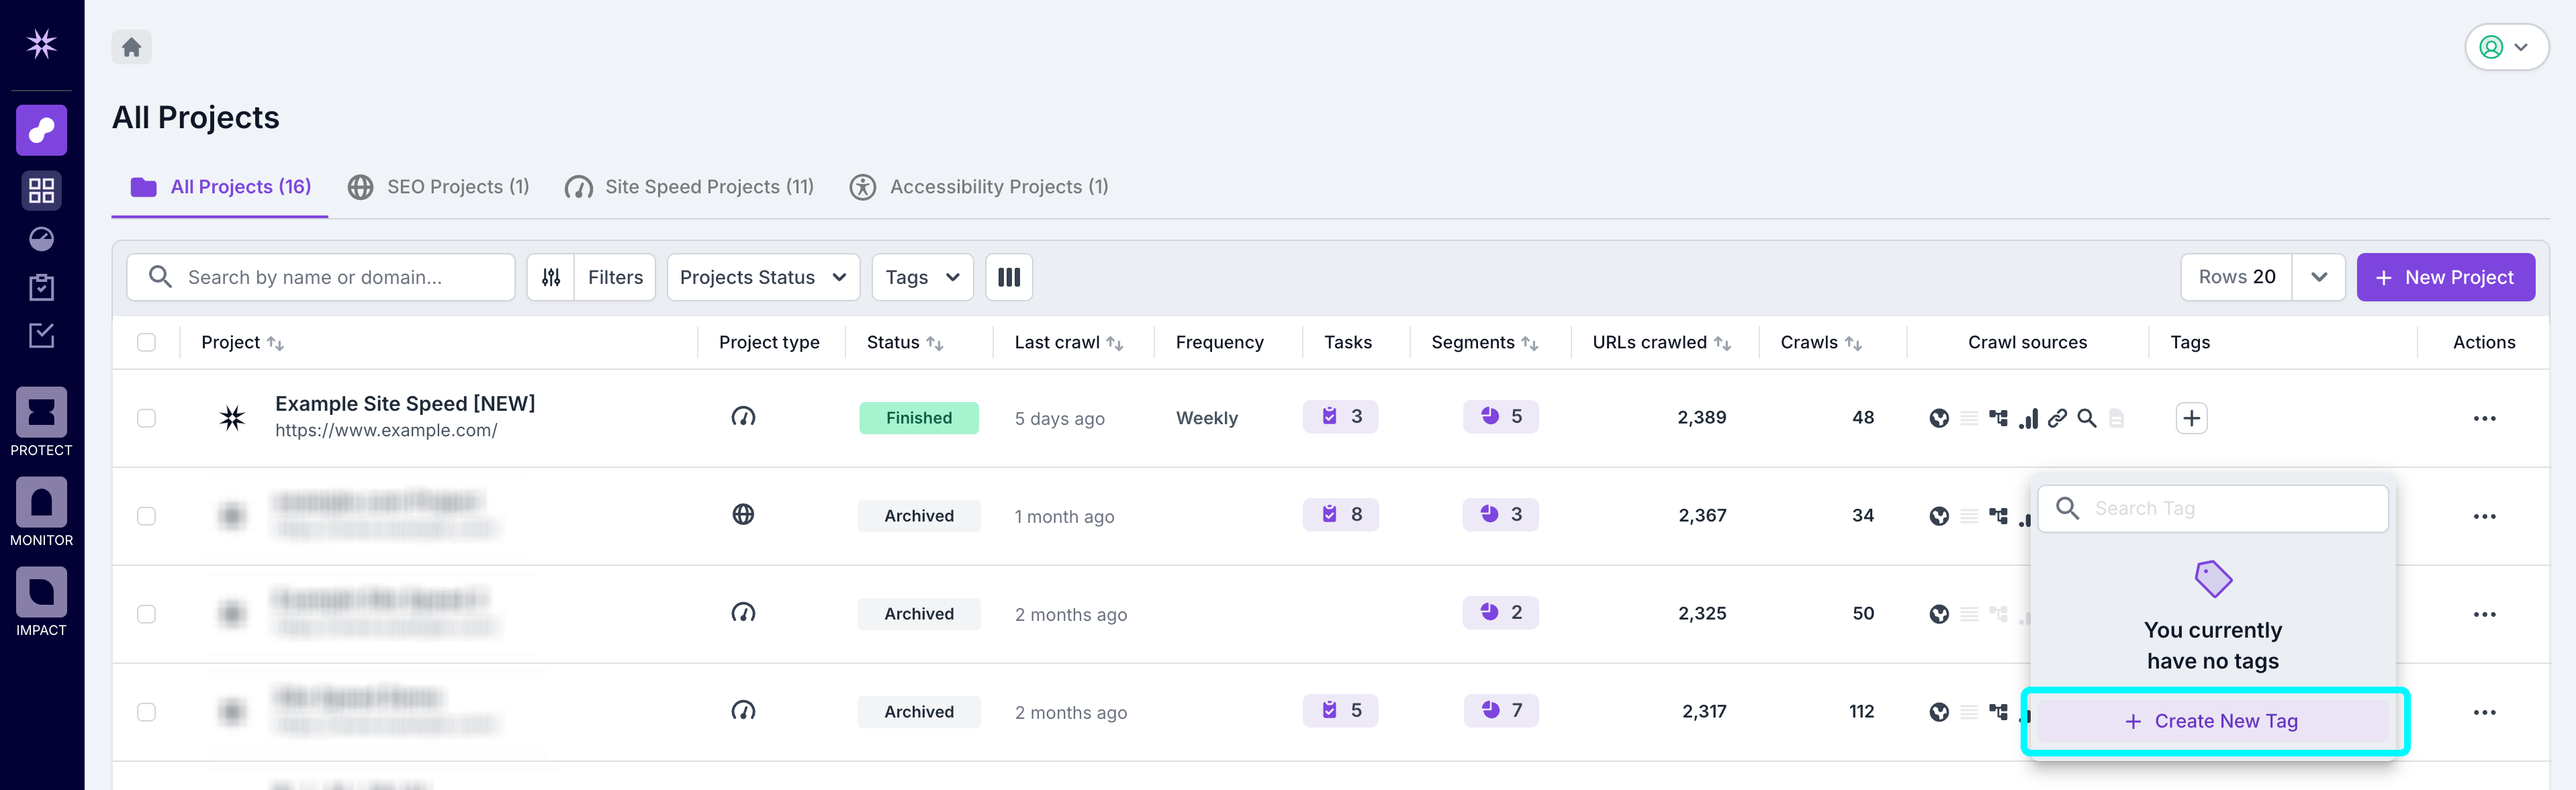
Task: Open the MONITOR app
Action: coord(41,511)
